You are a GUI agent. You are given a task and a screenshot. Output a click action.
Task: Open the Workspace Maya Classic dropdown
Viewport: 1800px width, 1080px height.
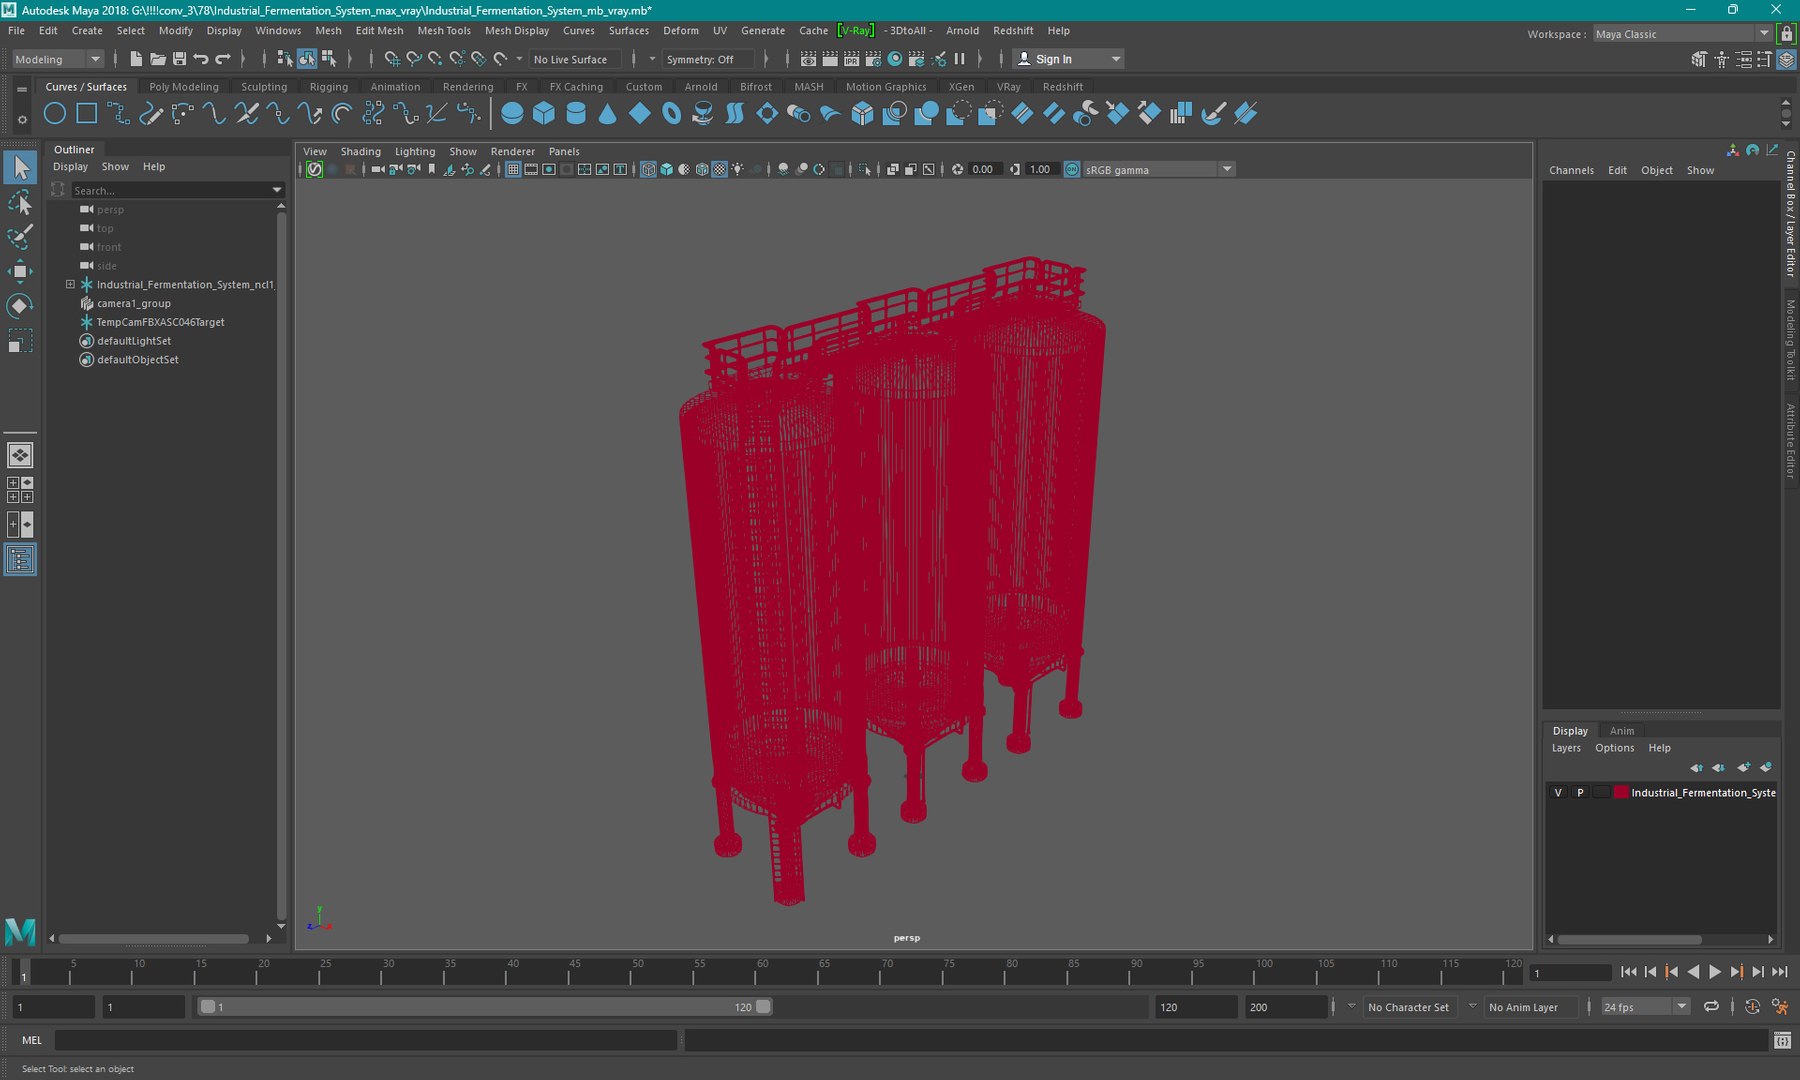coord(1682,34)
